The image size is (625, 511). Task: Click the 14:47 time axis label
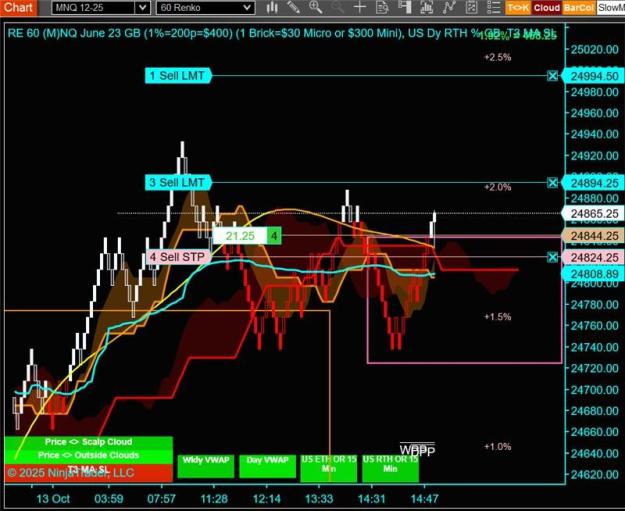click(425, 499)
